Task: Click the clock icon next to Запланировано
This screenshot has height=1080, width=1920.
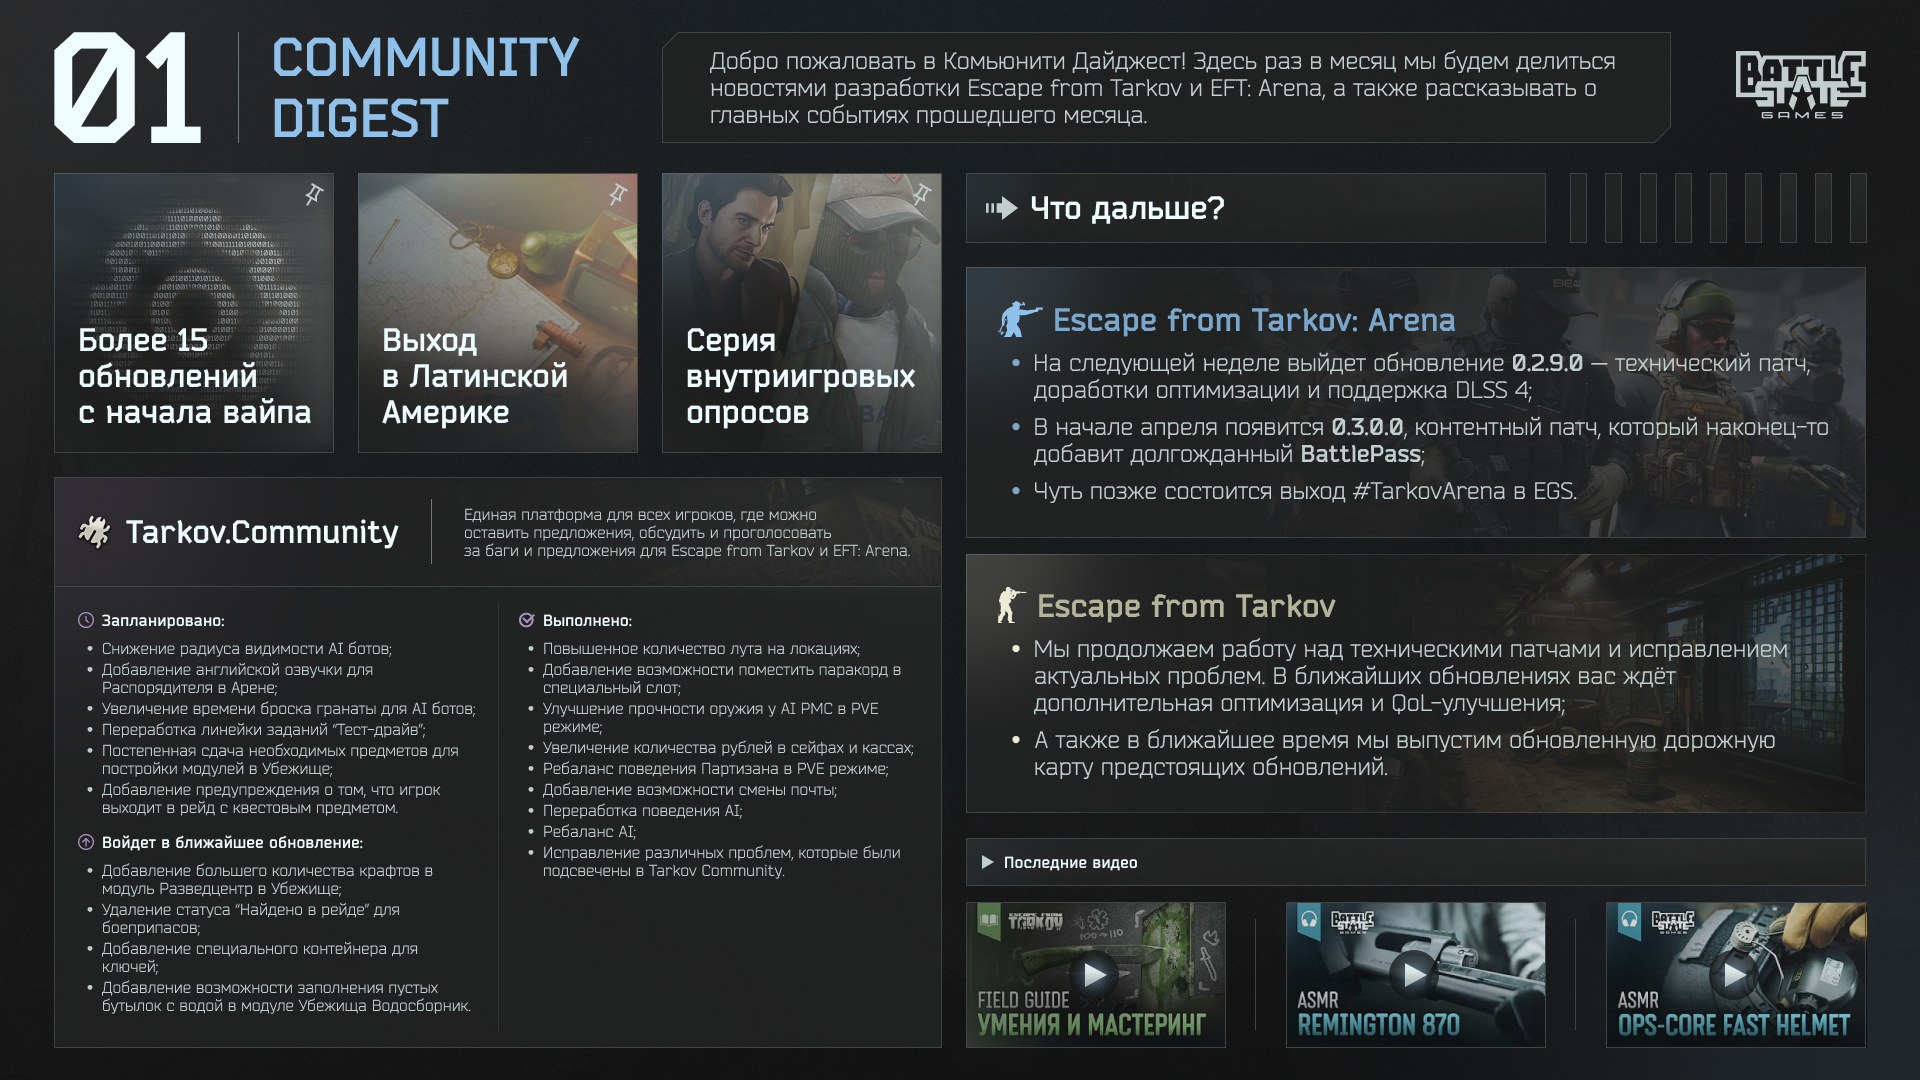Action: coord(86,620)
